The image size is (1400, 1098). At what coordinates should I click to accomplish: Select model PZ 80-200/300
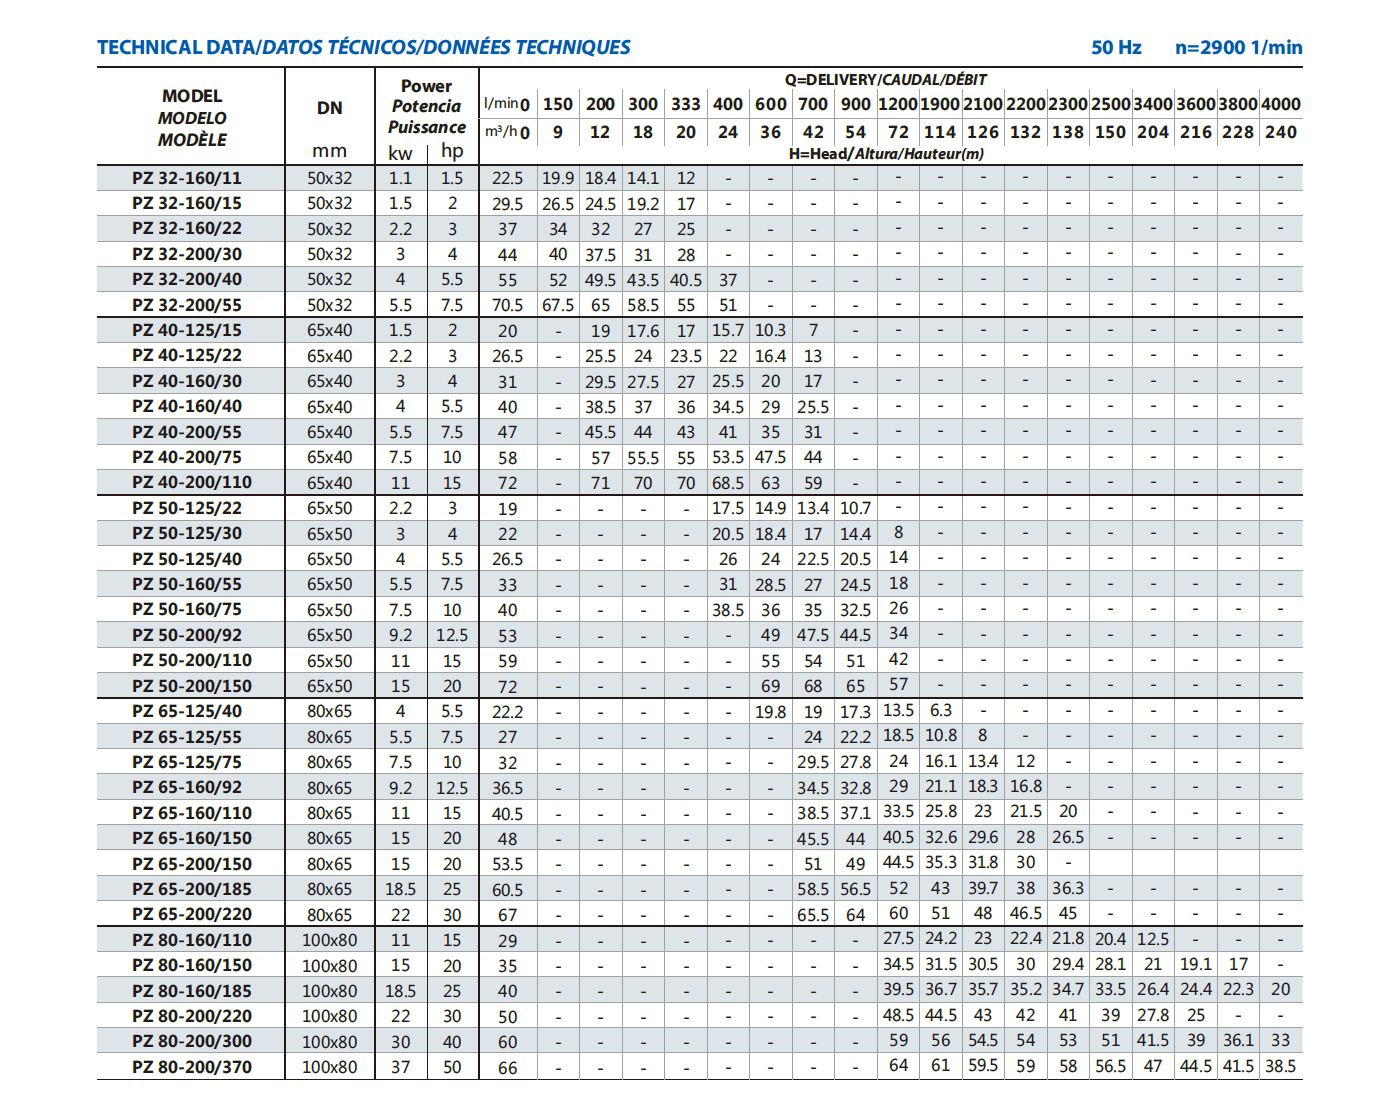(192, 1041)
